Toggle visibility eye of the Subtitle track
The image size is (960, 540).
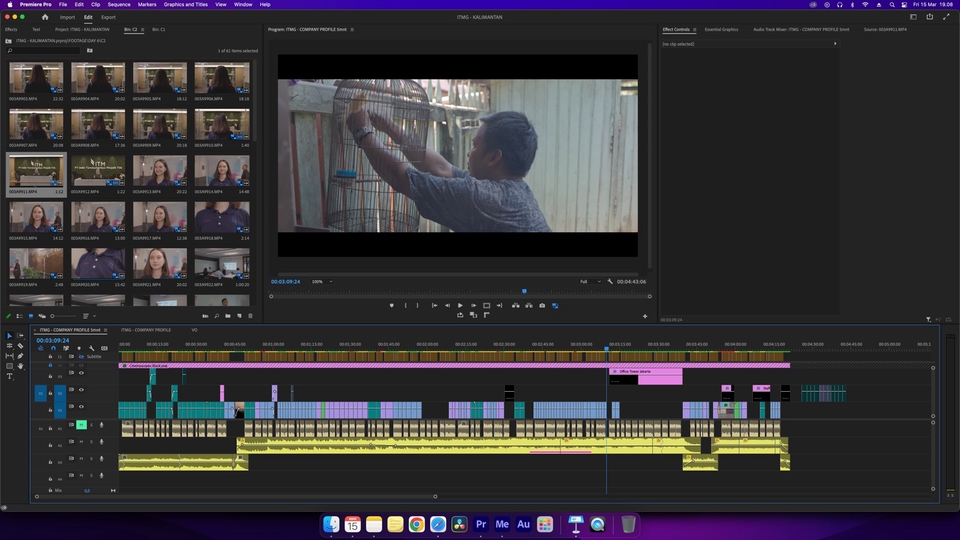point(81,356)
